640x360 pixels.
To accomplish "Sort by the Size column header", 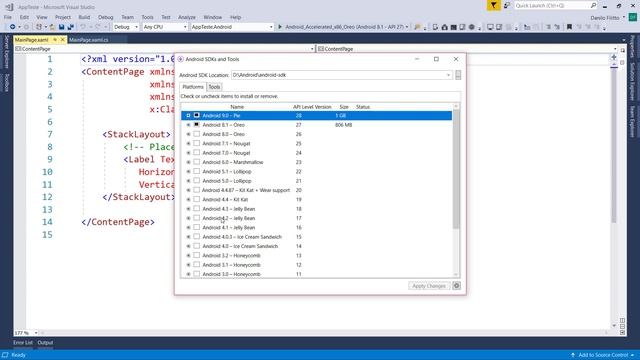I will [344, 107].
